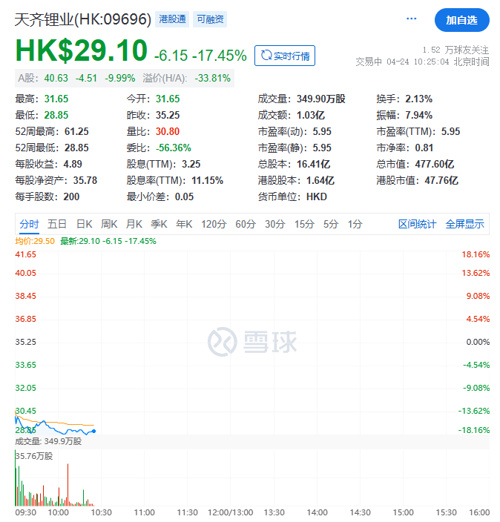Click the 可融资 tag
The image size is (500, 522).
point(210,19)
